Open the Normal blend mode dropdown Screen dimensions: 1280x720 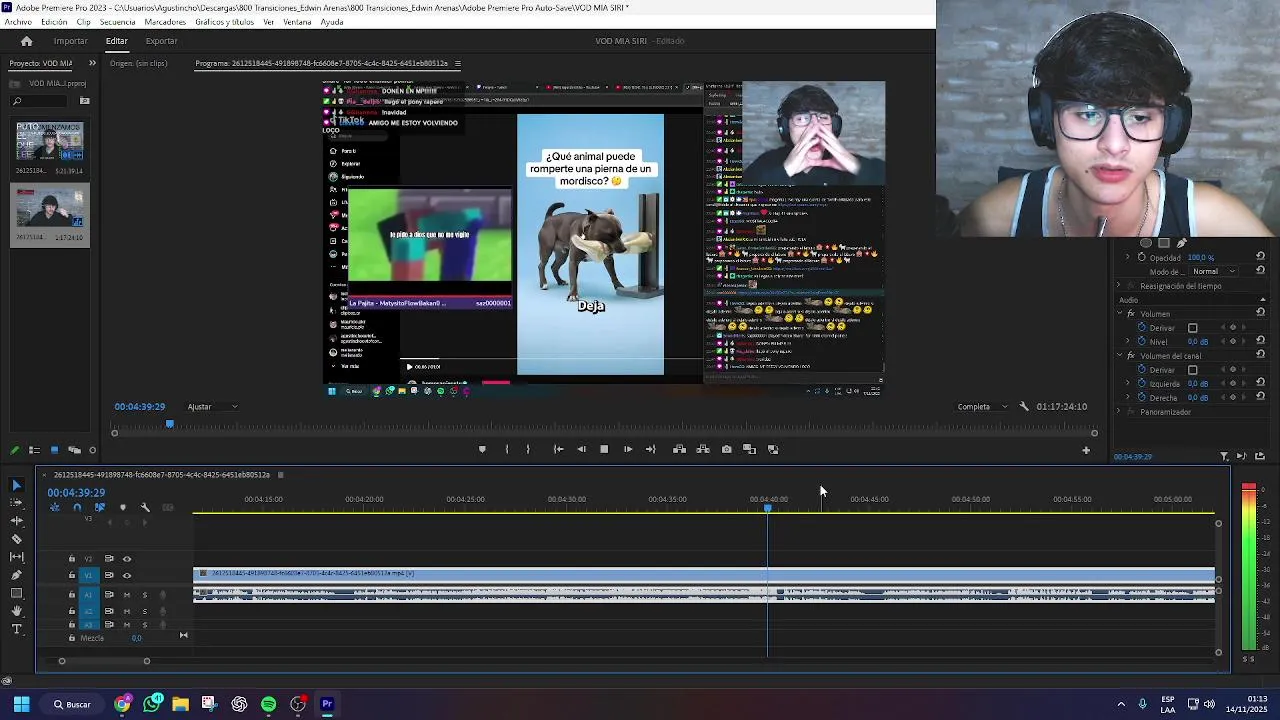click(1212, 271)
